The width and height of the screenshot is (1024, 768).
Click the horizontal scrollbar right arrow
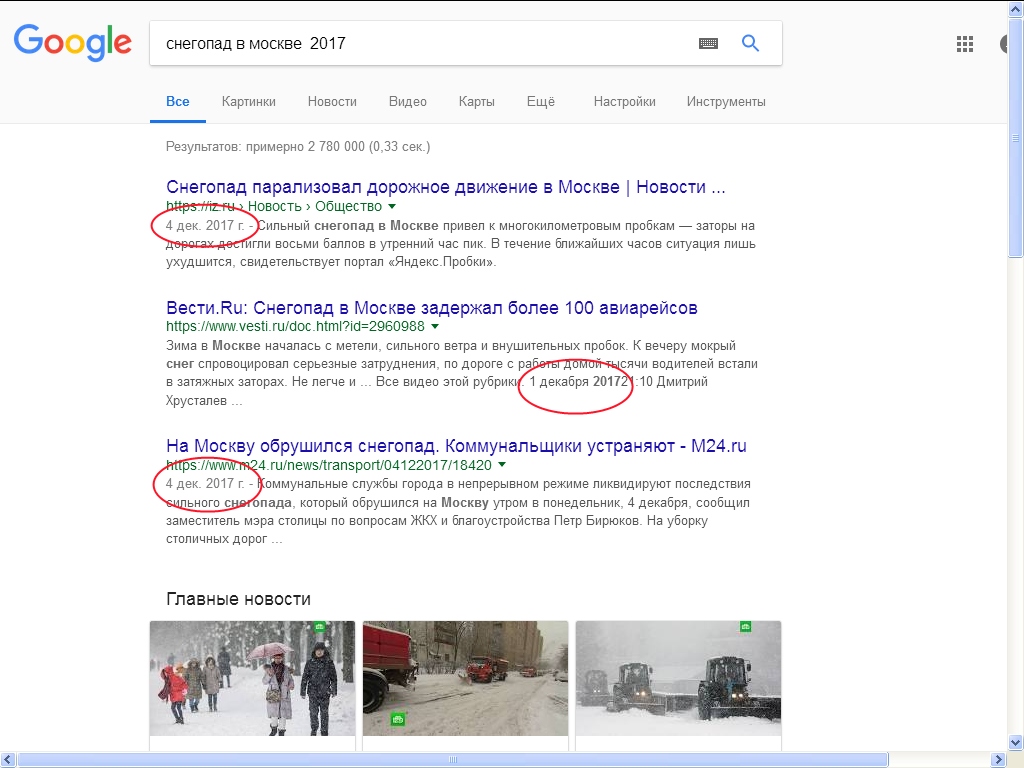(999, 760)
